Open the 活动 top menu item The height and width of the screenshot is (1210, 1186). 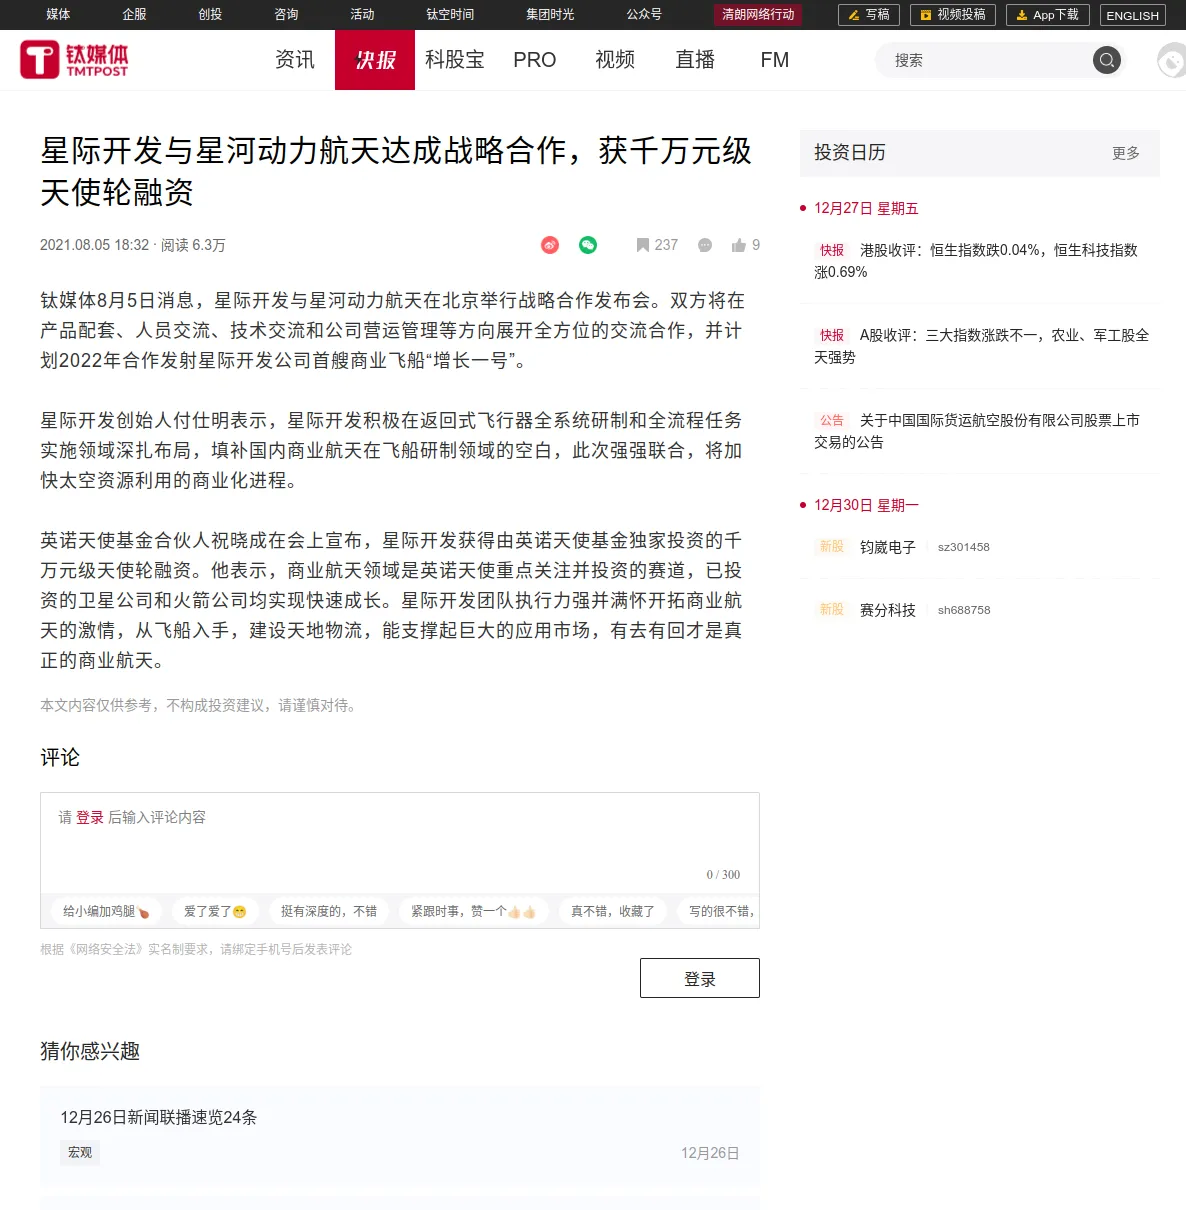pyautogui.click(x=362, y=14)
